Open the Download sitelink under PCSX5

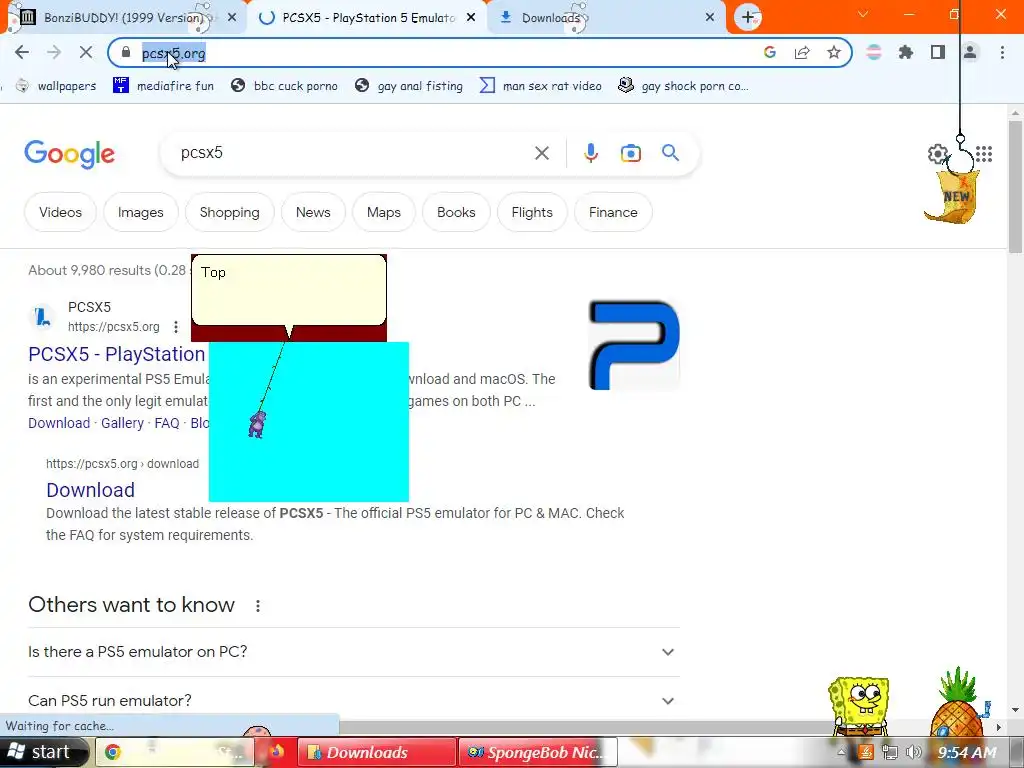pos(59,423)
